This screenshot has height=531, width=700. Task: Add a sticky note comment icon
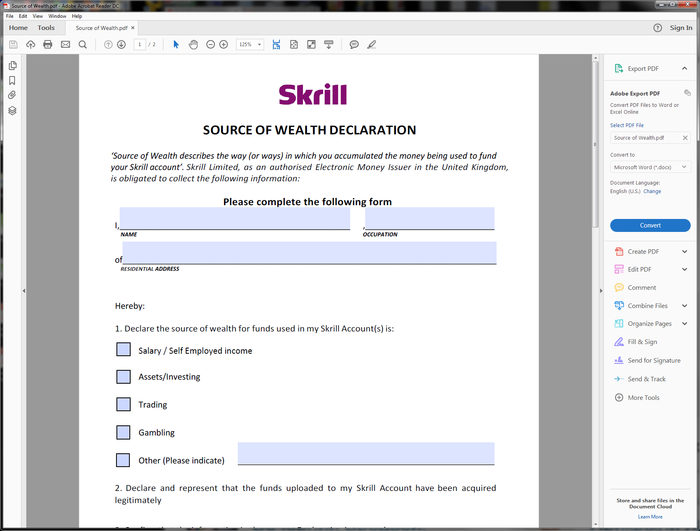(354, 45)
